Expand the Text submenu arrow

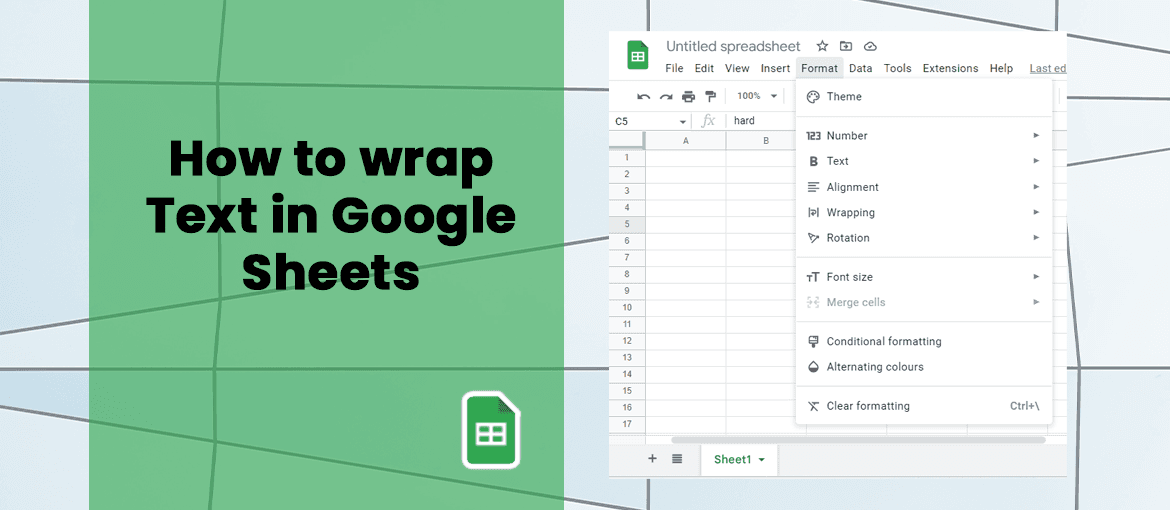[1036, 161]
